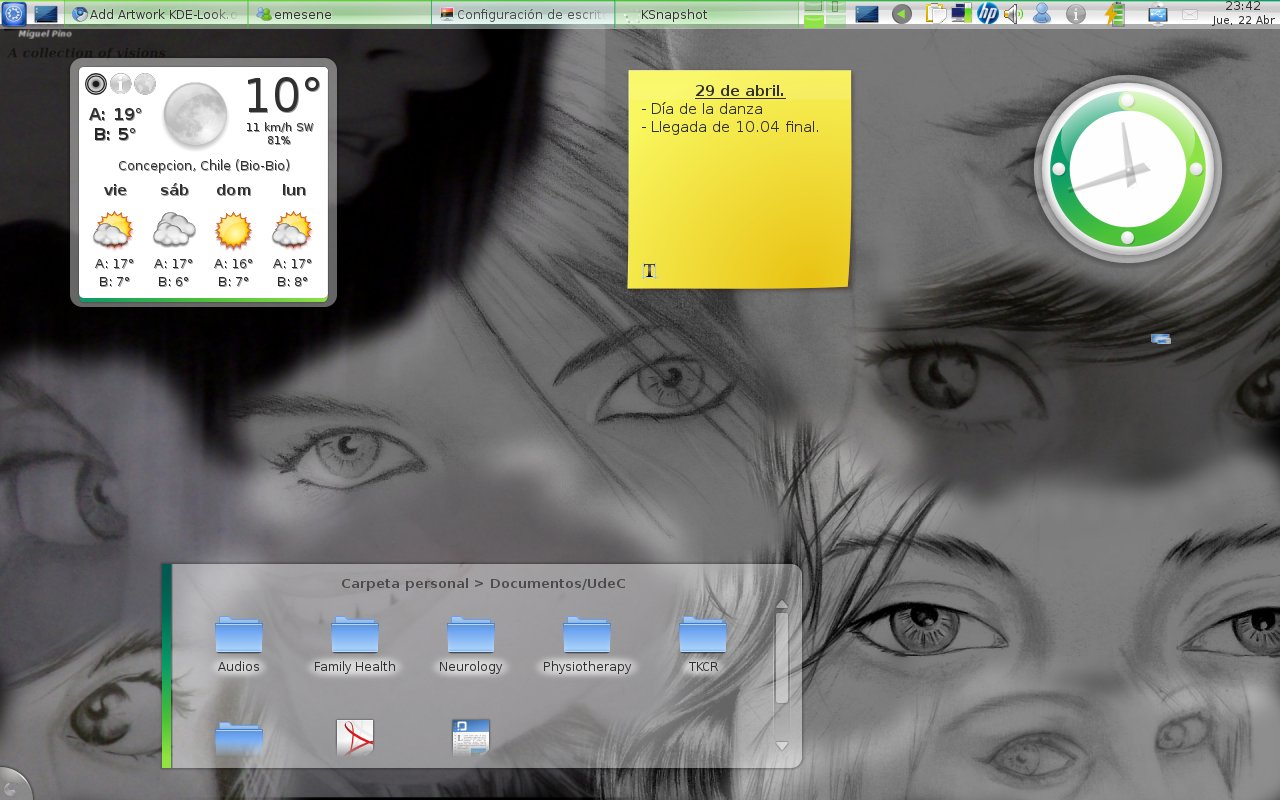
Task: Open the clipboard (Klipper) tray icon
Action: 935,14
